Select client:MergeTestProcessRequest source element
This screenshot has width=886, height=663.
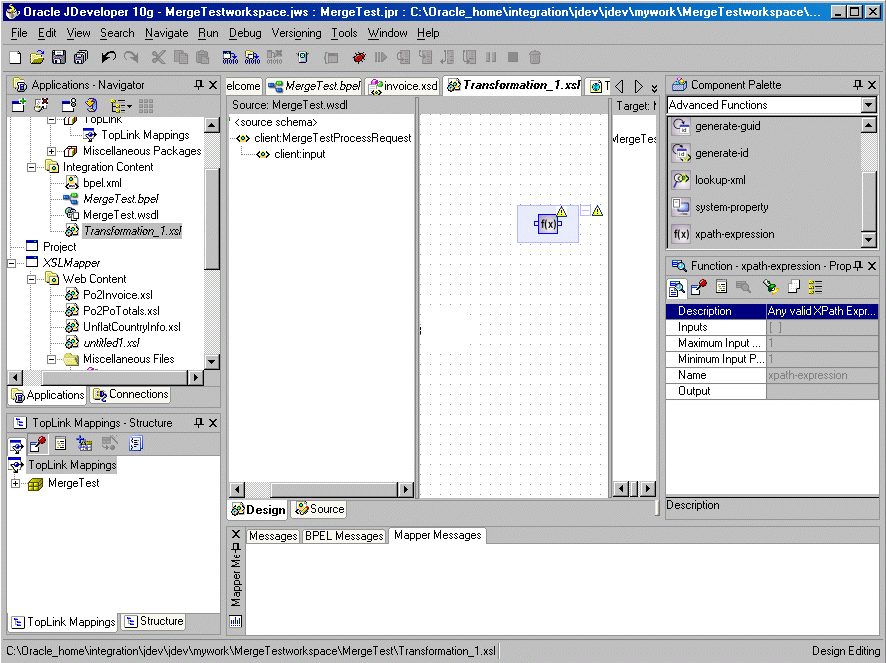(x=332, y=138)
